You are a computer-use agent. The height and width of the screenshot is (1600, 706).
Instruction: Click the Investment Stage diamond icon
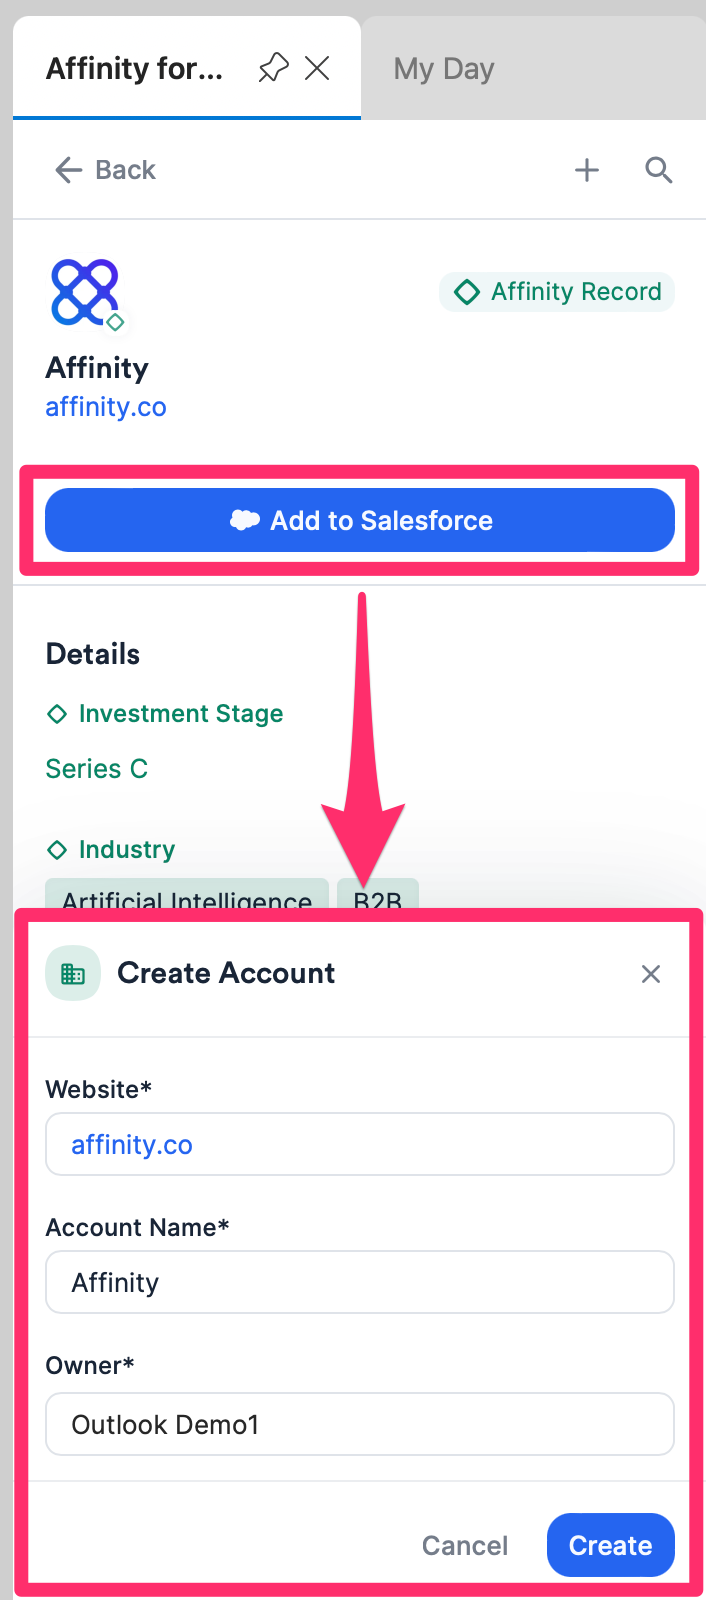point(57,713)
